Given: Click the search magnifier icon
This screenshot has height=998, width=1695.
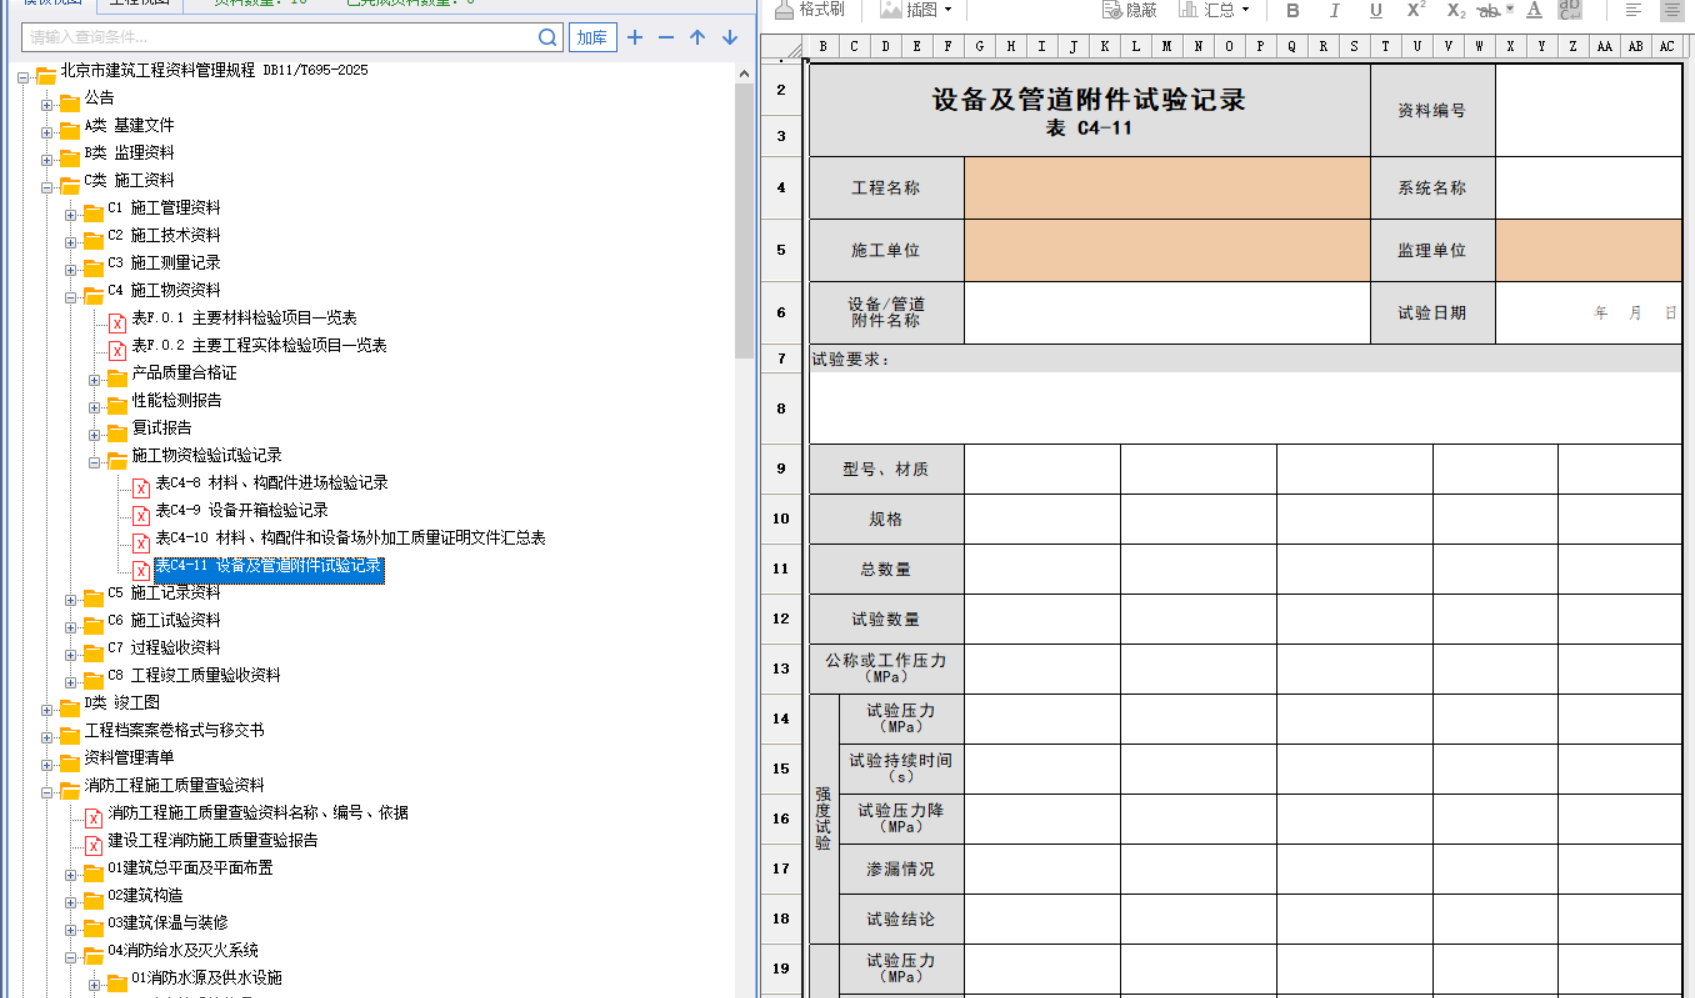Looking at the screenshot, I should [547, 37].
